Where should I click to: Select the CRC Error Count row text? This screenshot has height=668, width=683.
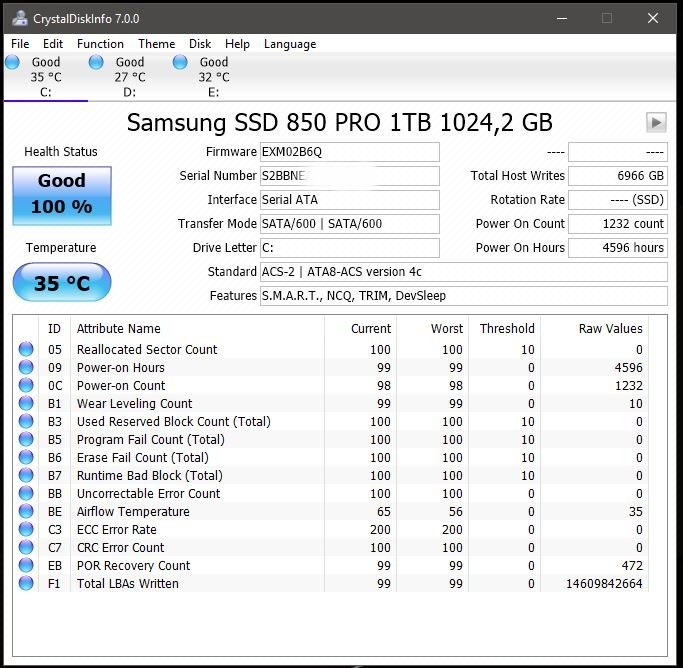coord(120,547)
